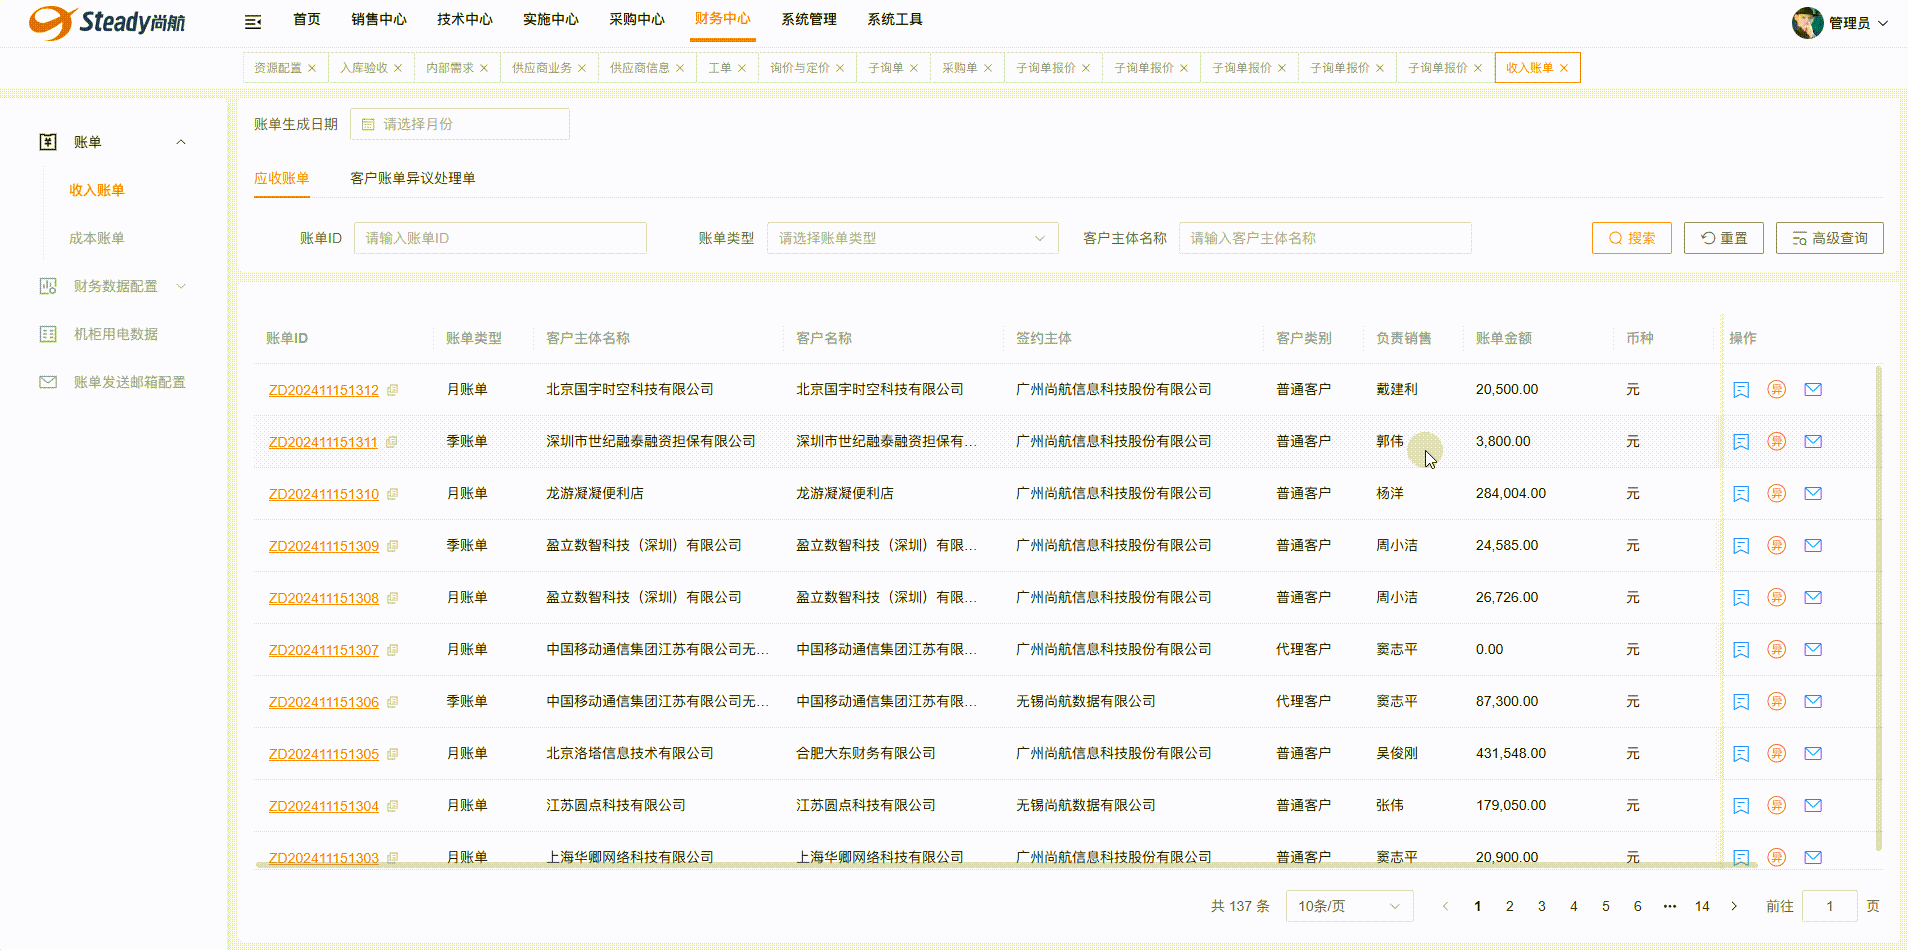Image resolution: width=1908 pixels, height=950 pixels.
Task: Click the 账单金额 column header
Action: 1504,338
